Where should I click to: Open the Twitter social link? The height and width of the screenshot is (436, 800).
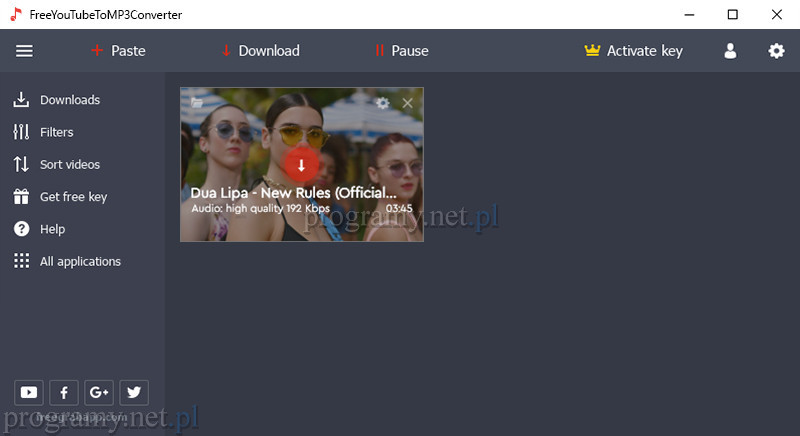(133, 392)
